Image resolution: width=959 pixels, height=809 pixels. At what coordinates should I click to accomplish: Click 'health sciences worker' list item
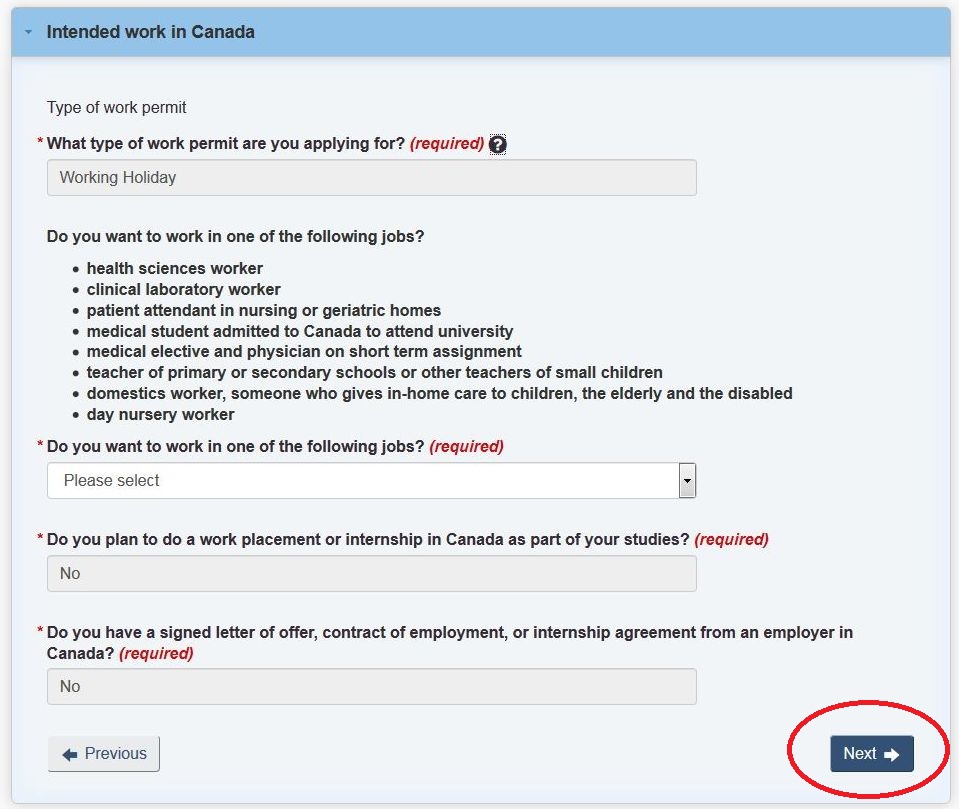[x=174, y=268]
